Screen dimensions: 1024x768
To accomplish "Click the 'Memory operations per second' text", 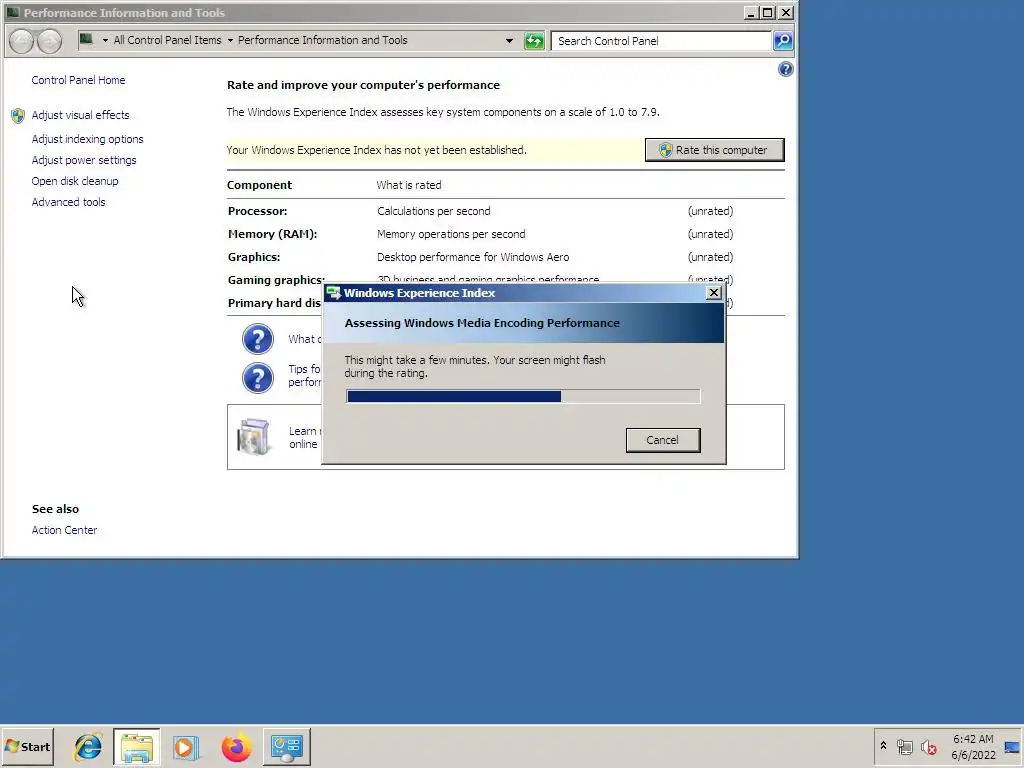I will click(x=451, y=234).
